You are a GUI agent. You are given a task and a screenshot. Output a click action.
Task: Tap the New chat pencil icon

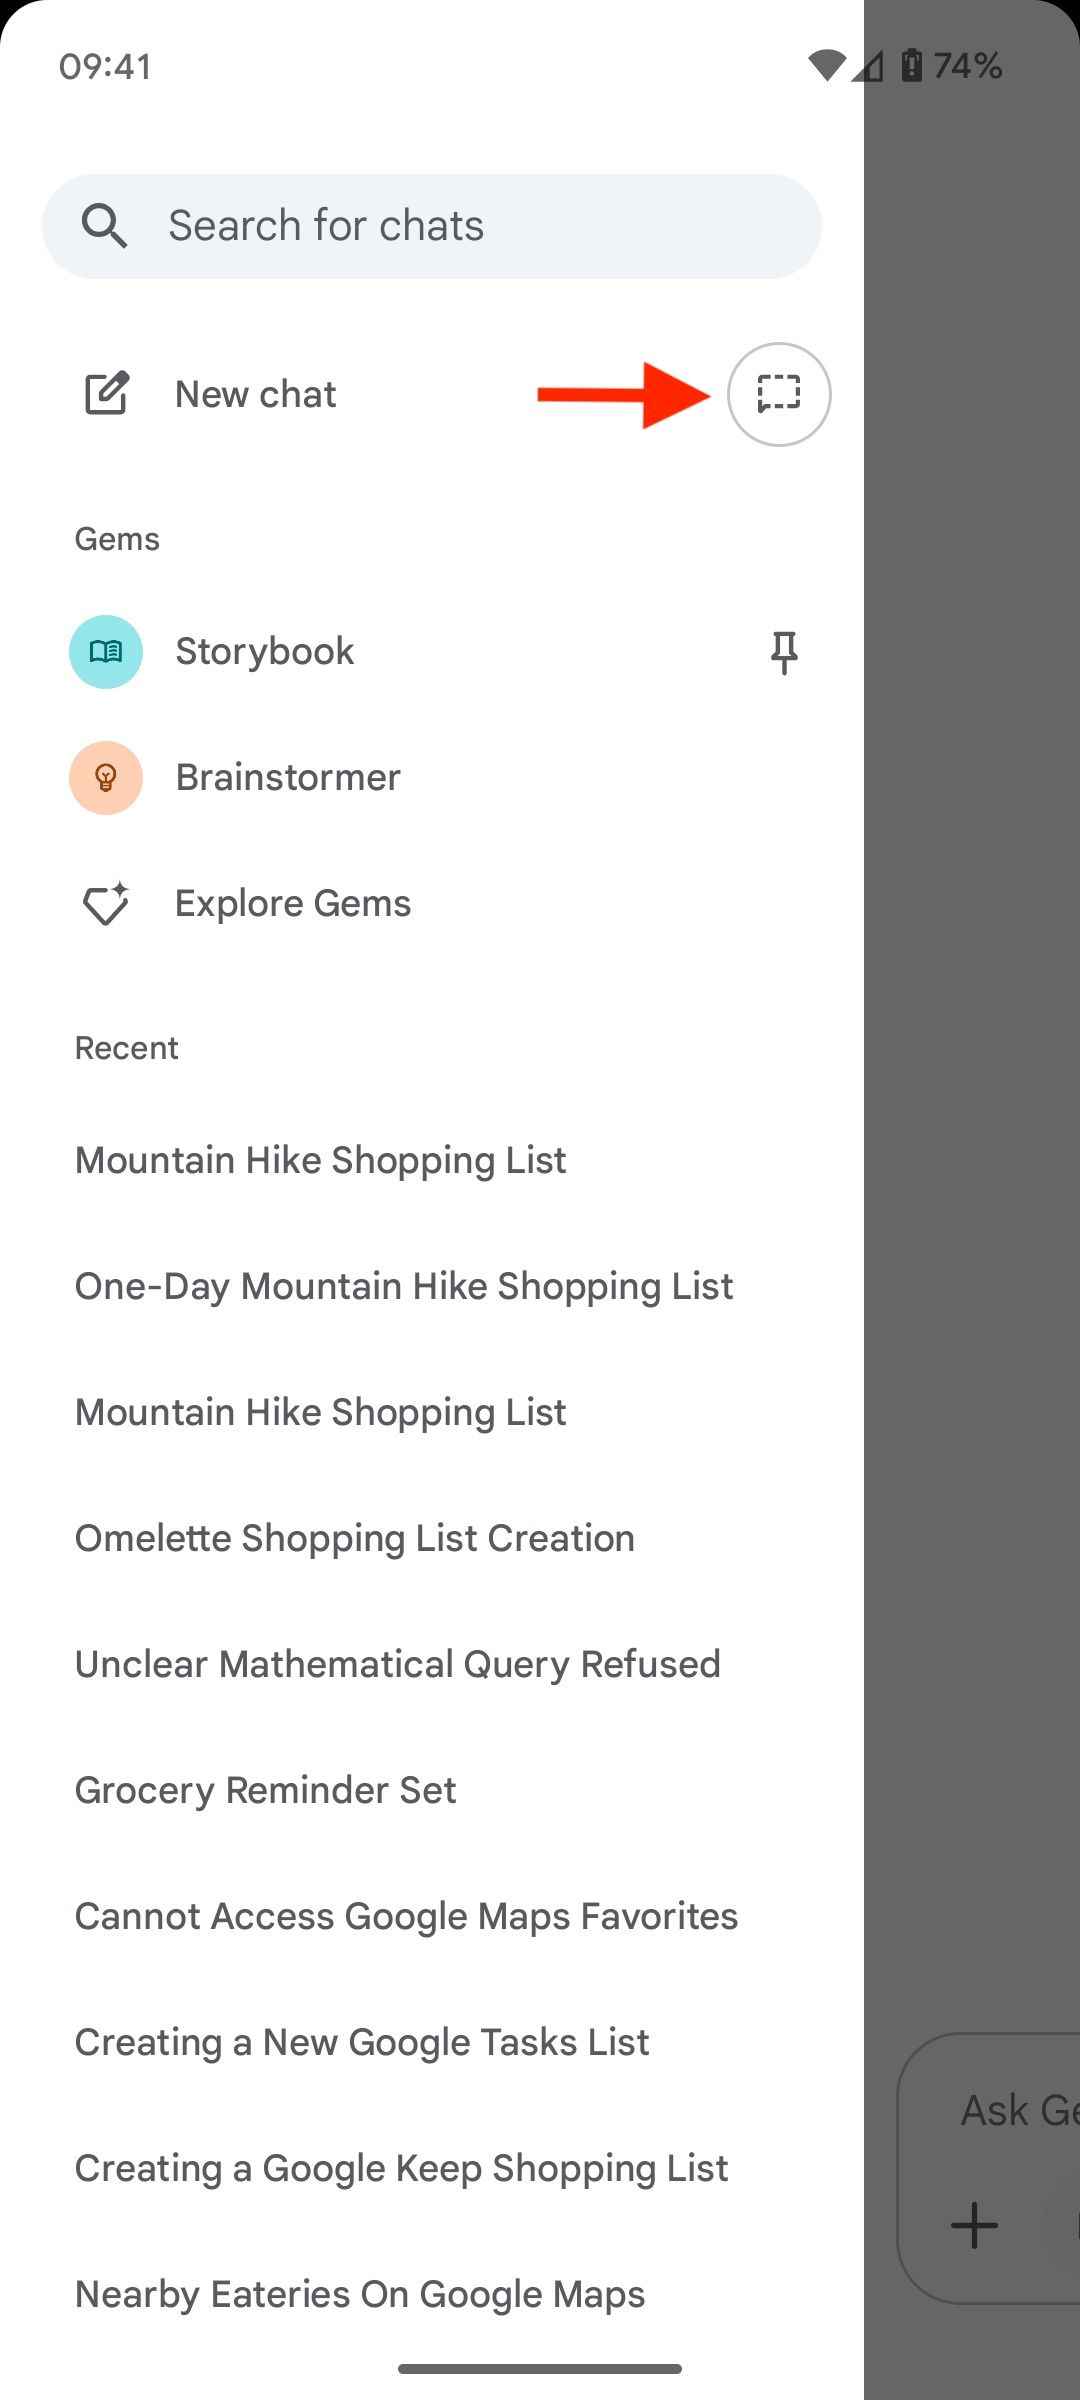pyautogui.click(x=106, y=394)
